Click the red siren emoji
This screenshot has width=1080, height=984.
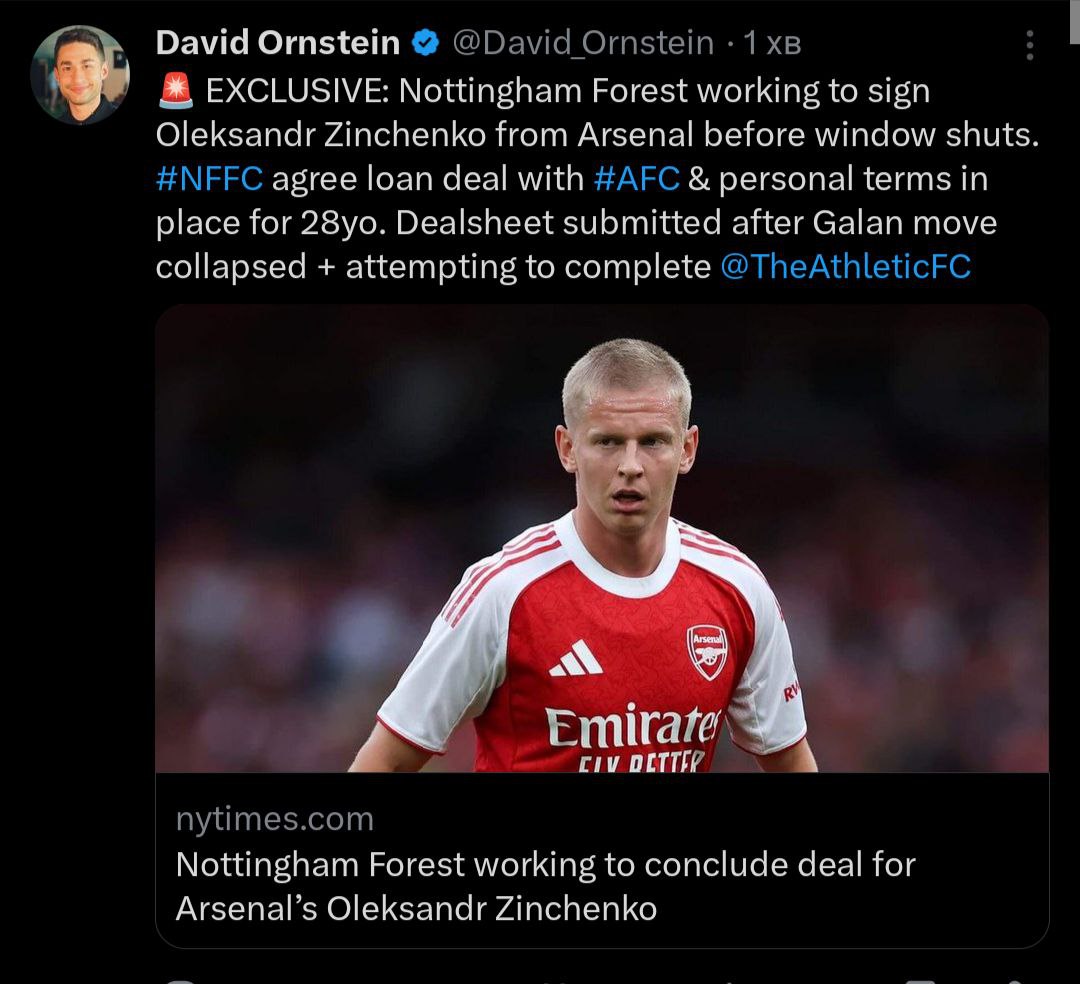click(176, 91)
